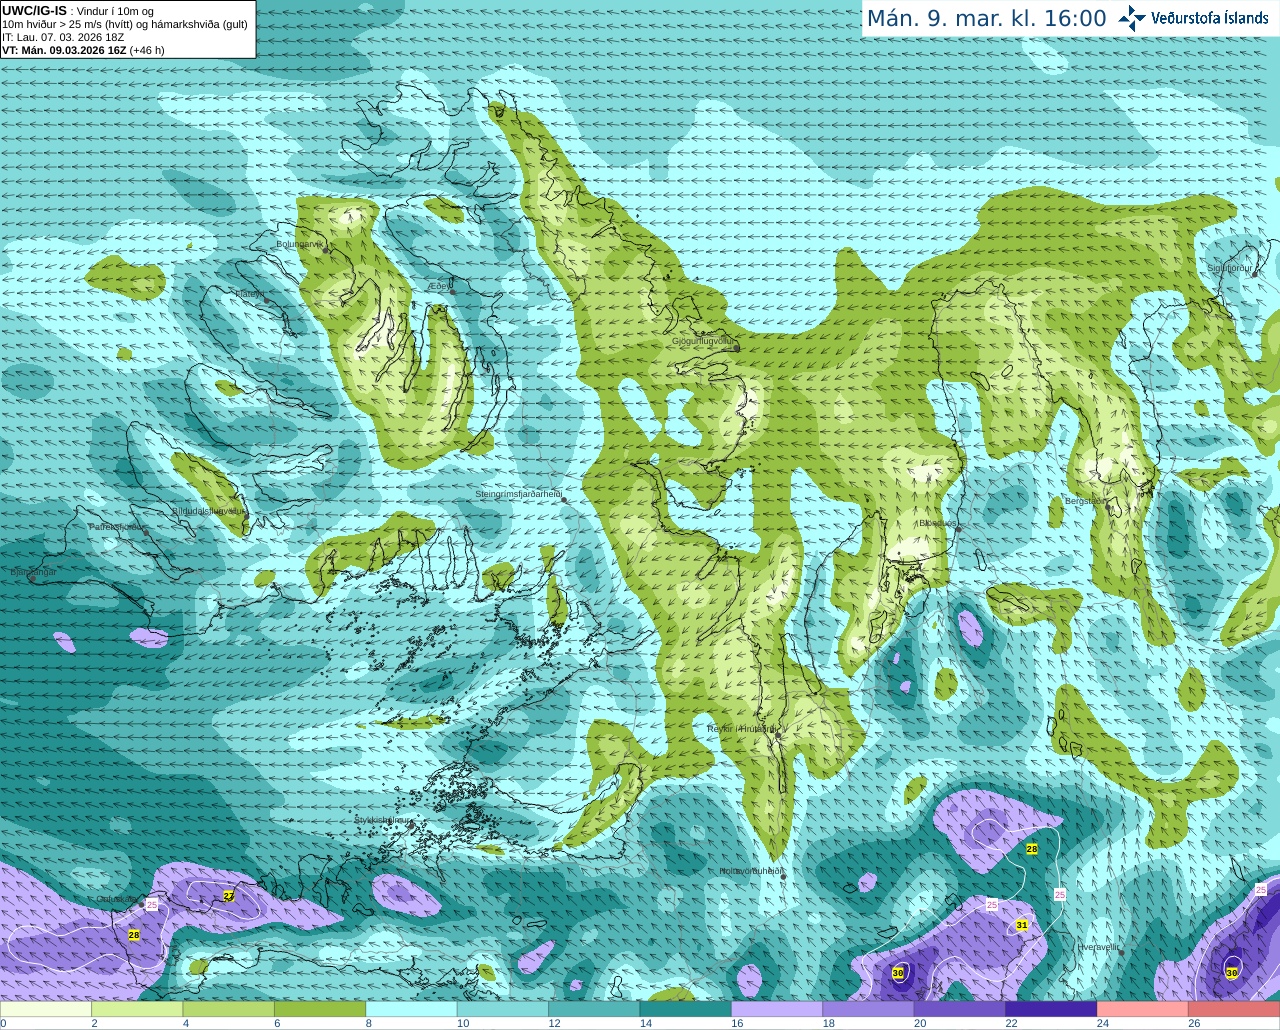Select the Hveravellir station label
Screen dimensions: 1280x1030
[1098, 946]
